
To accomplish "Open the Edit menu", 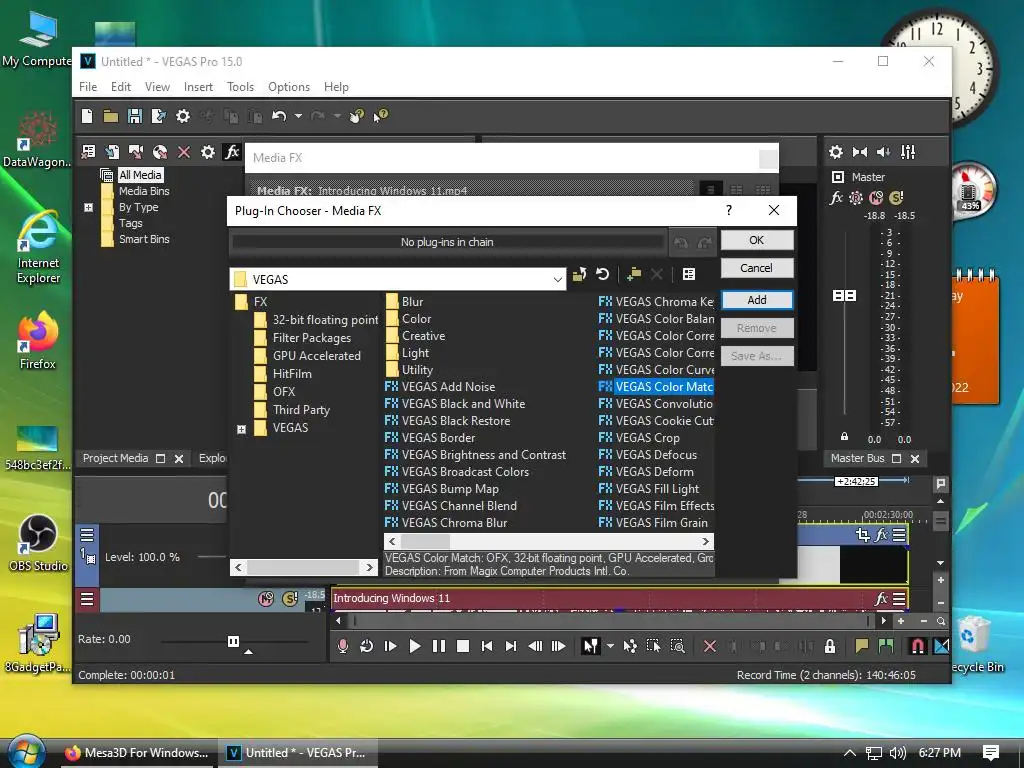I will point(121,87).
